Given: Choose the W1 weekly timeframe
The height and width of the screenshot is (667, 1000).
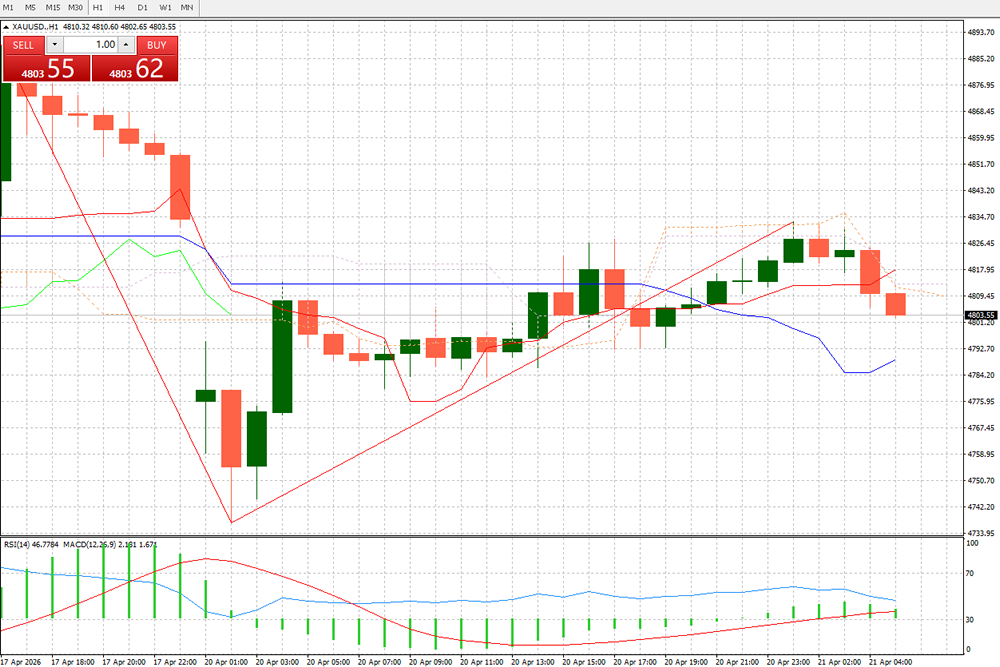Looking at the screenshot, I should pyautogui.click(x=165, y=7).
